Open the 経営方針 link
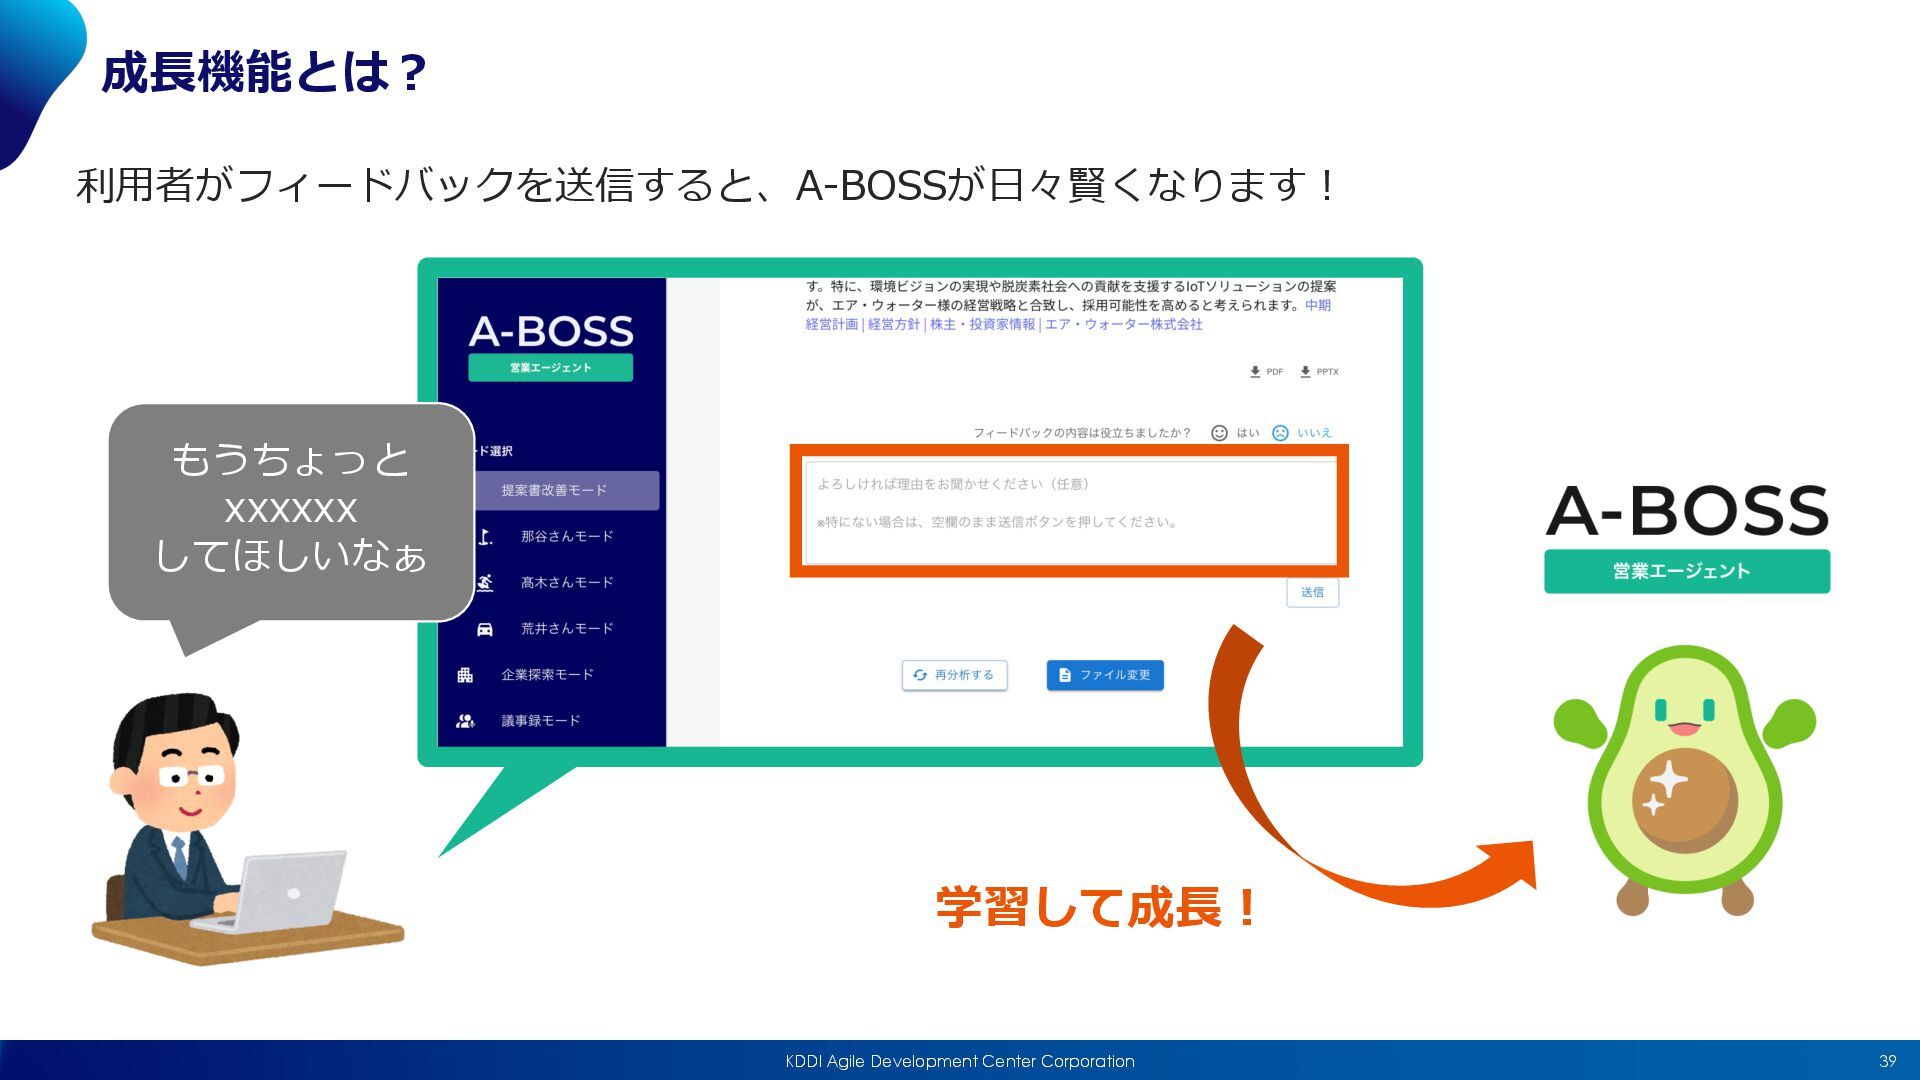The height and width of the screenshot is (1080, 1920). coord(894,325)
